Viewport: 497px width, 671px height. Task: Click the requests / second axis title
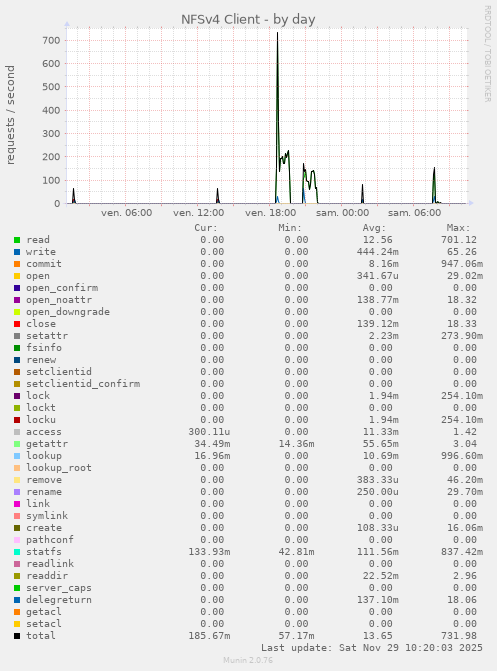[10, 115]
